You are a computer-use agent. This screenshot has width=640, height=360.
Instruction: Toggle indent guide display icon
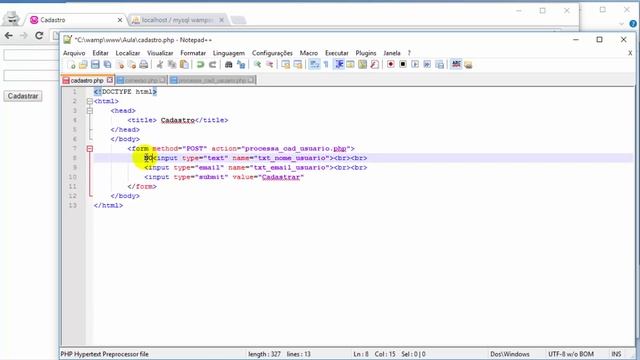[x=338, y=64]
